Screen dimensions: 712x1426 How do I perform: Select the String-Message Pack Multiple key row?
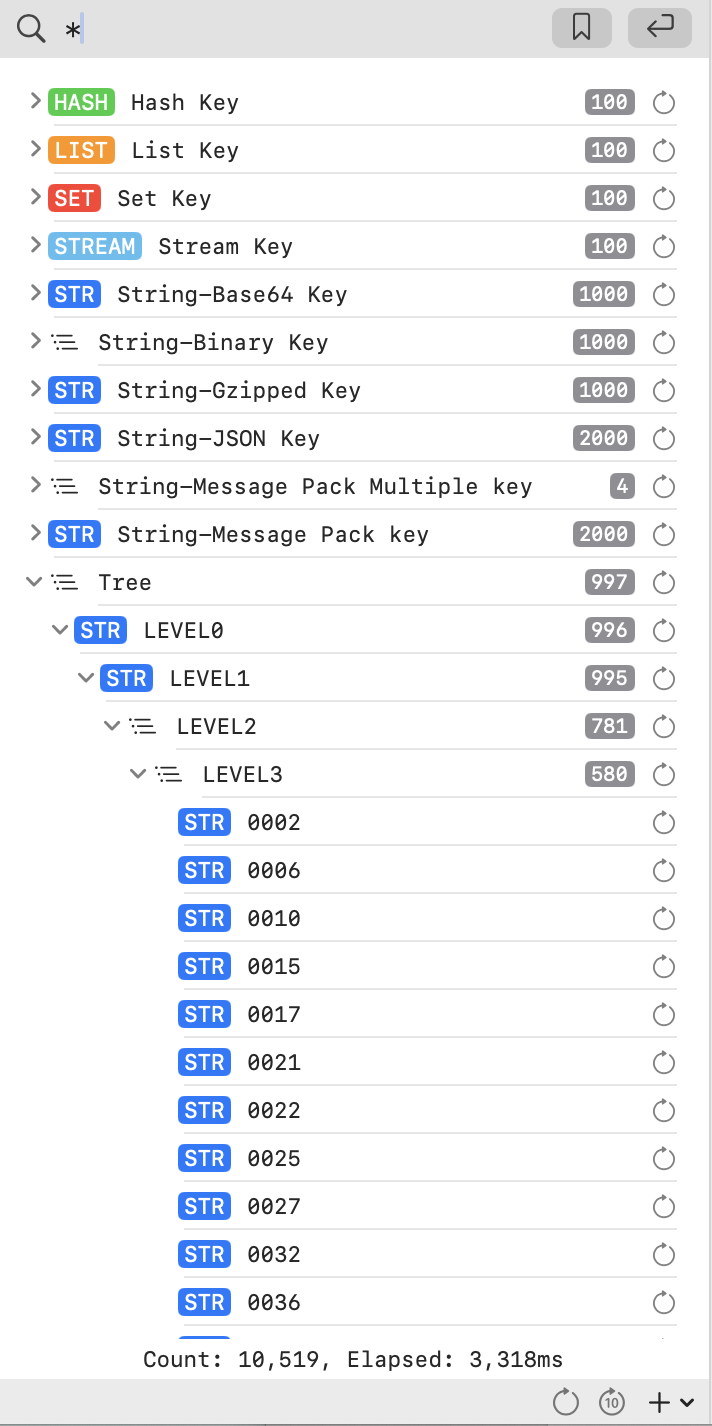coord(314,486)
